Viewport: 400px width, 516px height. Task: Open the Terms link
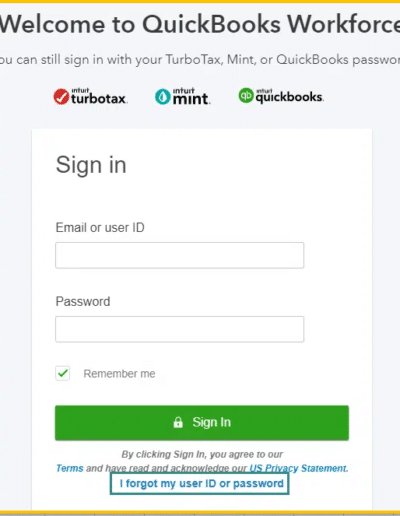(x=70, y=468)
